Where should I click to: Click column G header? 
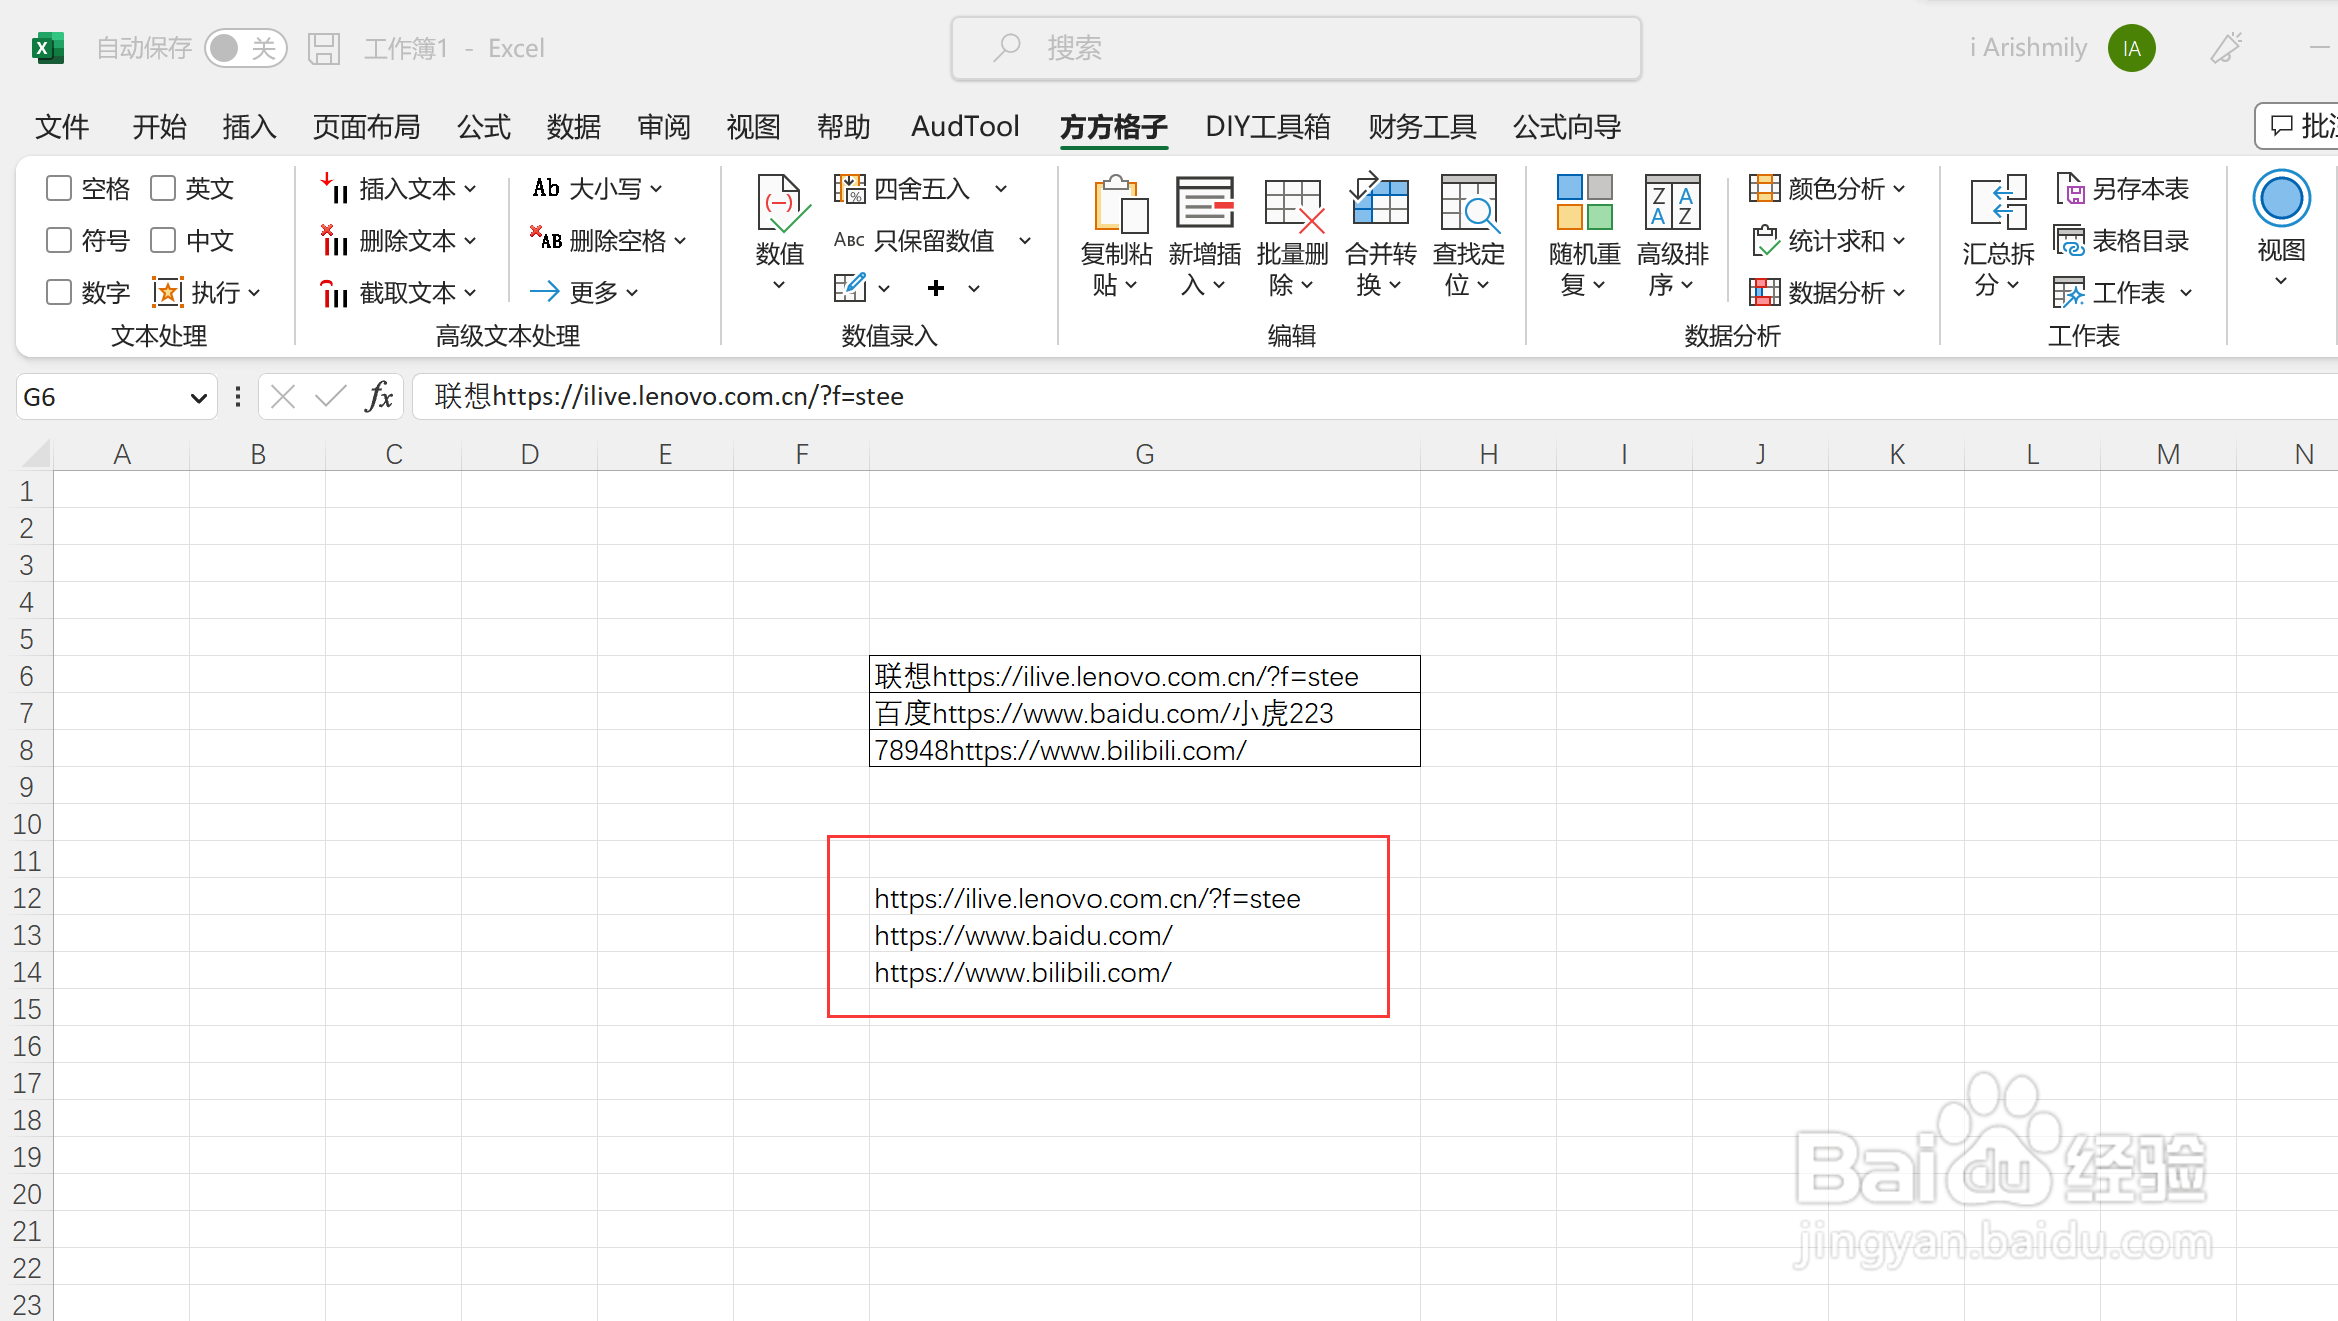coord(1145,454)
